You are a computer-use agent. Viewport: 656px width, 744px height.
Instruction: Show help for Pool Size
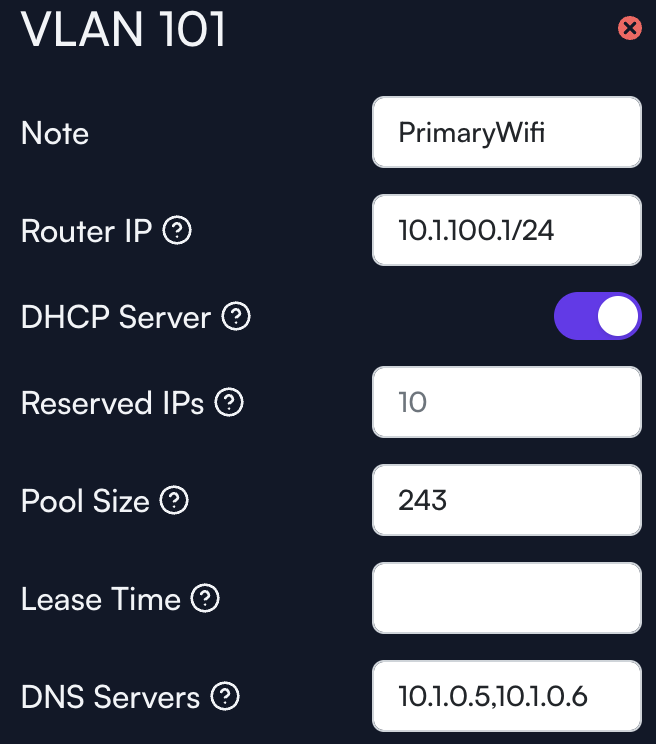click(174, 500)
